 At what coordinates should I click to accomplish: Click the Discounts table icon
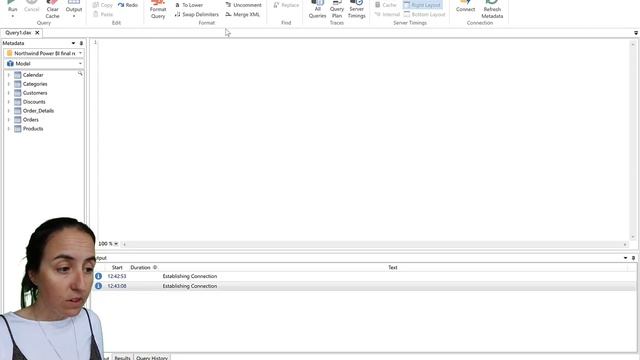coord(18,102)
